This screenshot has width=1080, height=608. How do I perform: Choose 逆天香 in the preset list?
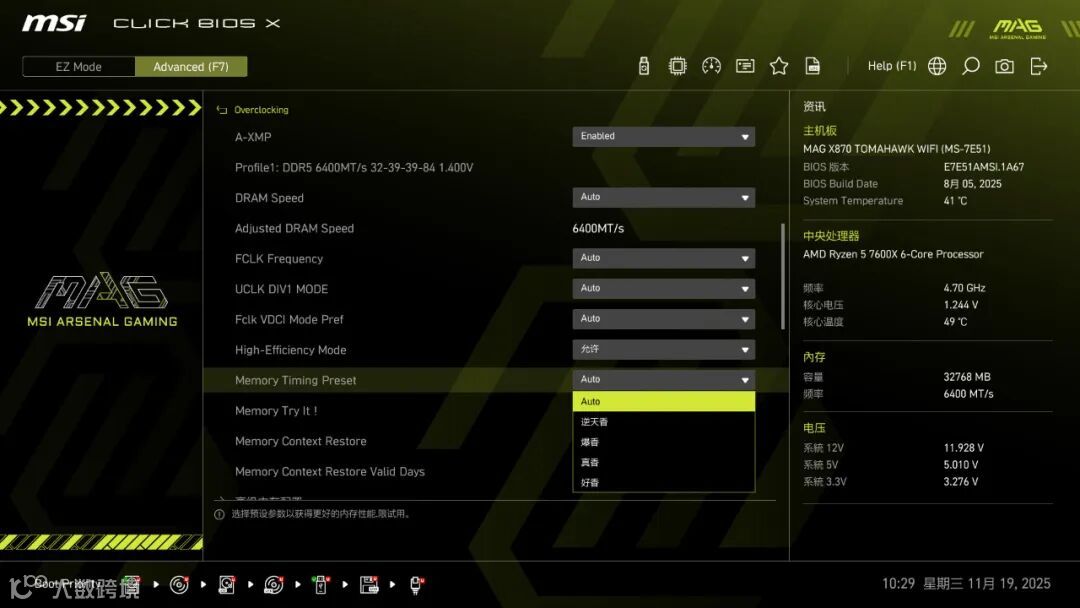(x=663, y=422)
